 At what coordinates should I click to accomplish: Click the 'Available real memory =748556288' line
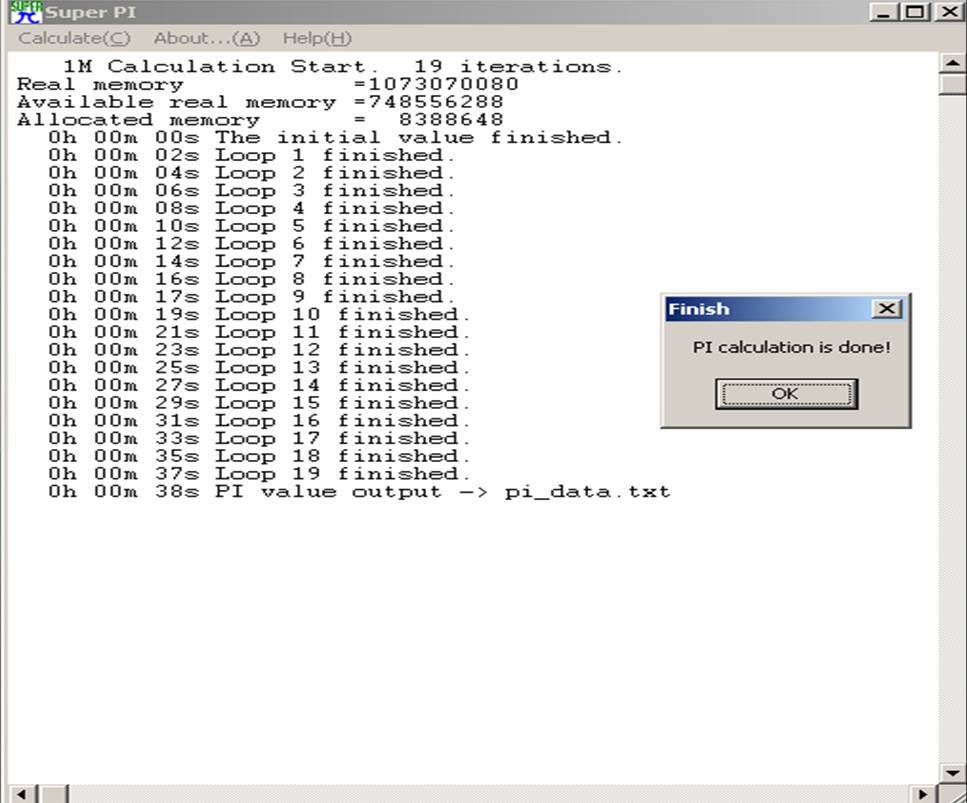click(260, 102)
